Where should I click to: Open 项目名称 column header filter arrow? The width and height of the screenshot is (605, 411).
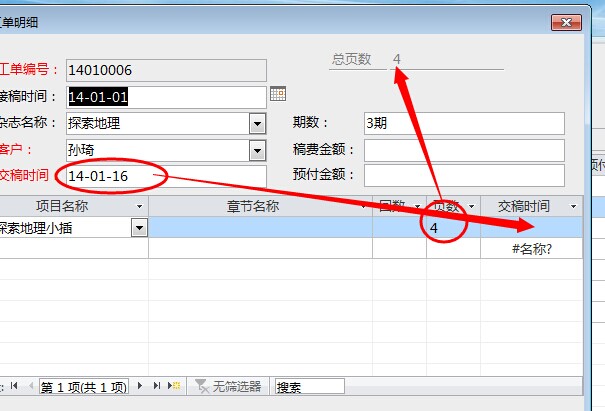tap(140, 206)
